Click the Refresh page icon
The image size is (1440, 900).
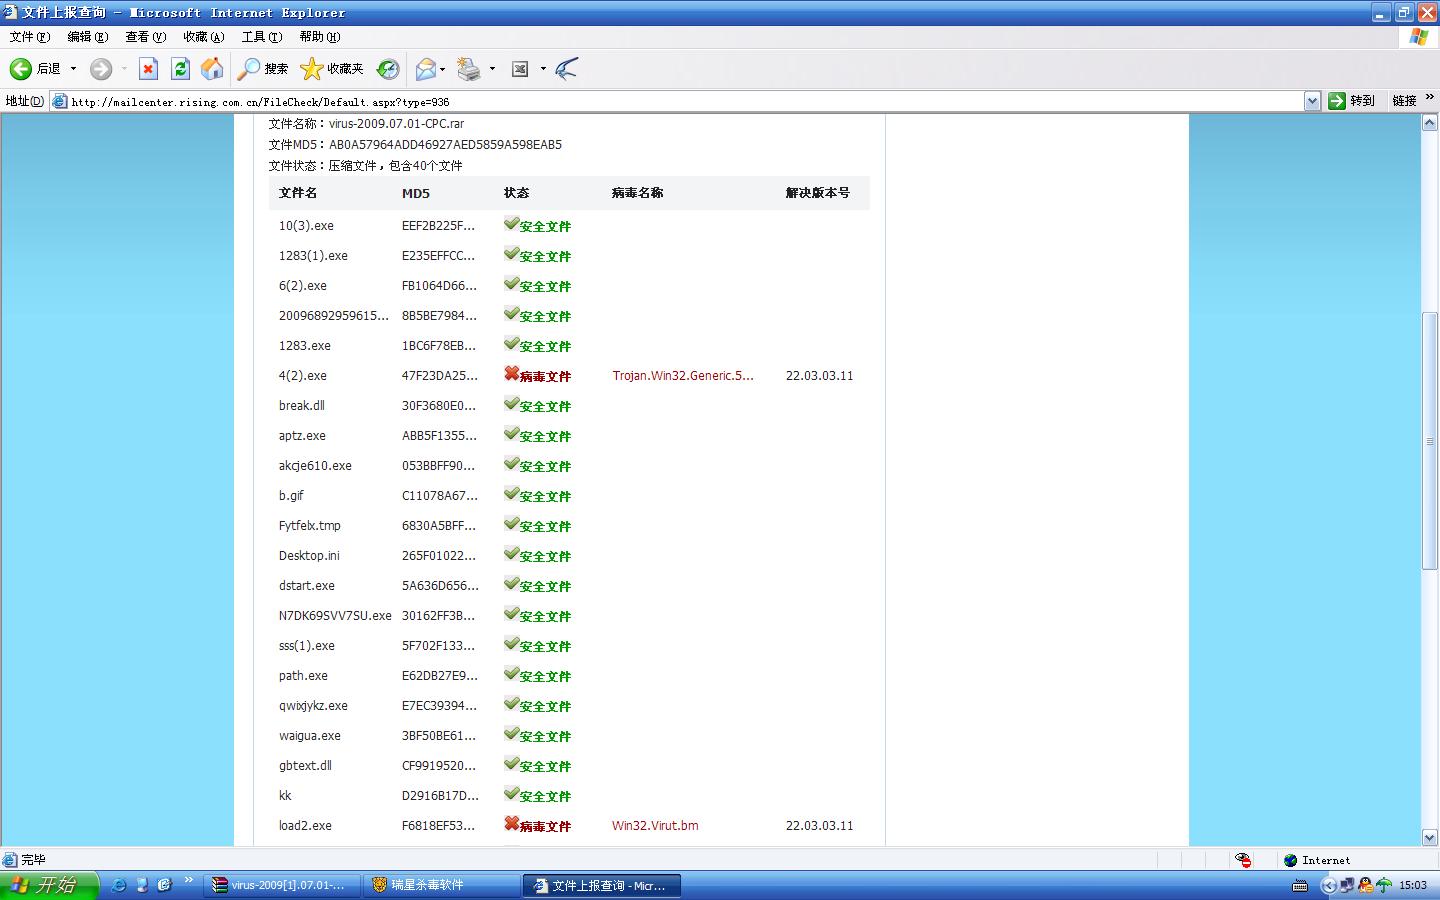[x=180, y=69]
